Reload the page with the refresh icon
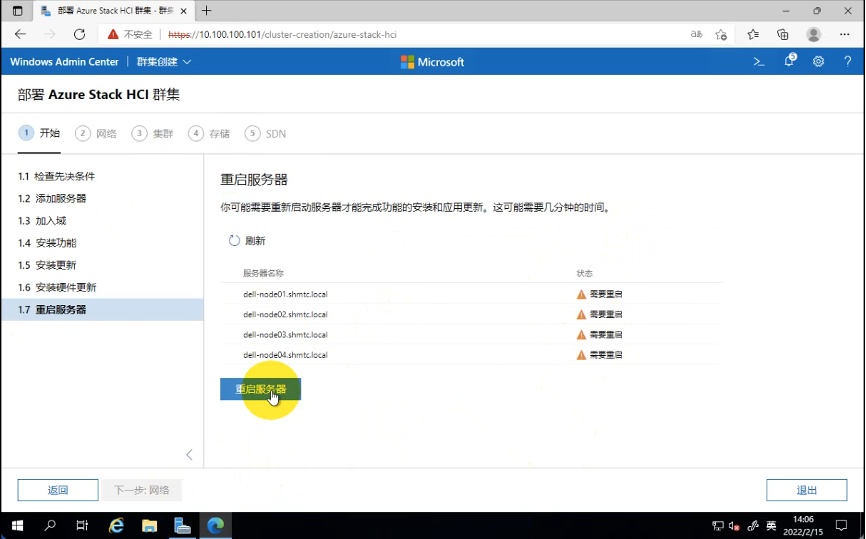Screen dimensions: 866x539 coord(80,34)
